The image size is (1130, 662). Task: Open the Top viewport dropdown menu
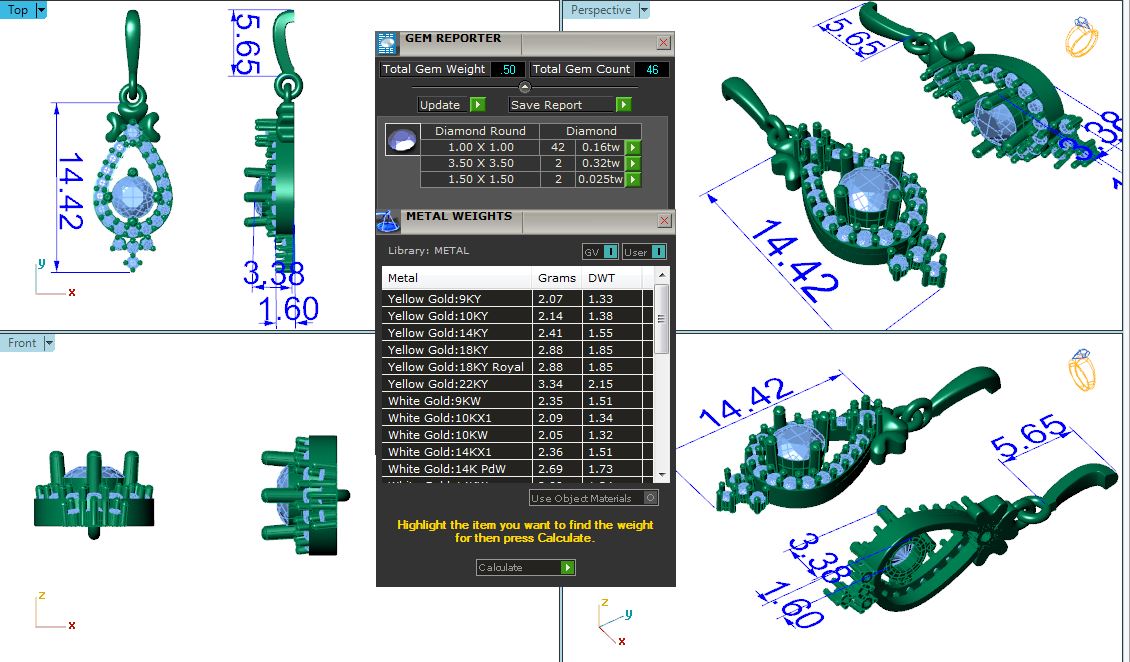coord(41,10)
